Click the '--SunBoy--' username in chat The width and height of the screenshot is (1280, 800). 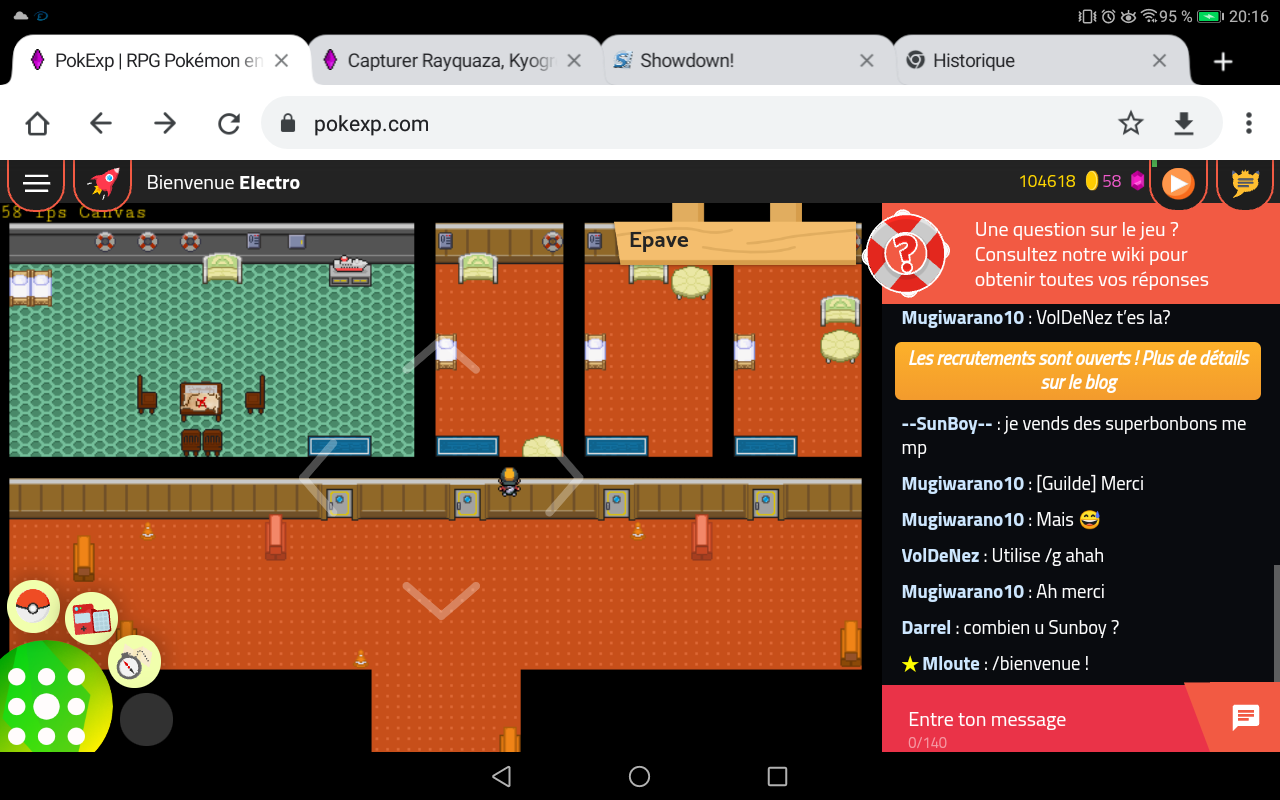[x=947, y=424]
